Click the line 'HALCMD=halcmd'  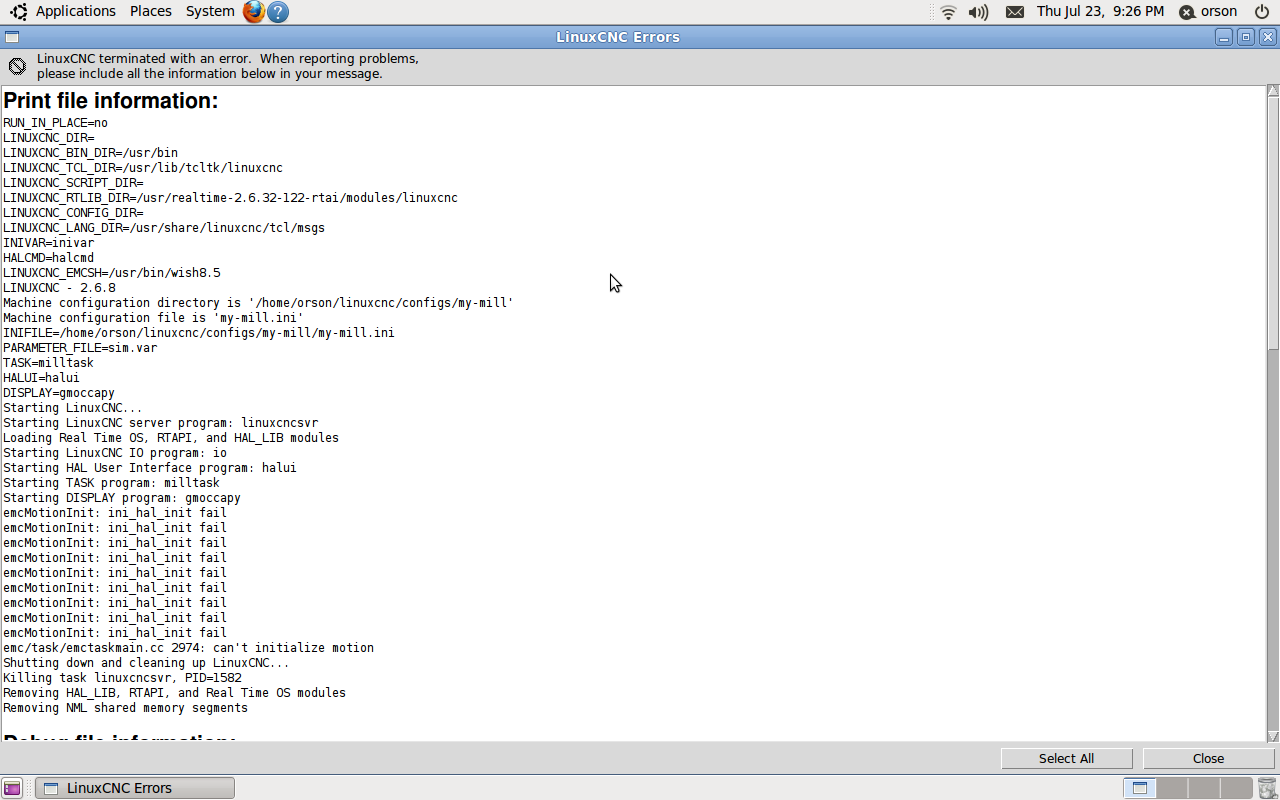[48, 258]
